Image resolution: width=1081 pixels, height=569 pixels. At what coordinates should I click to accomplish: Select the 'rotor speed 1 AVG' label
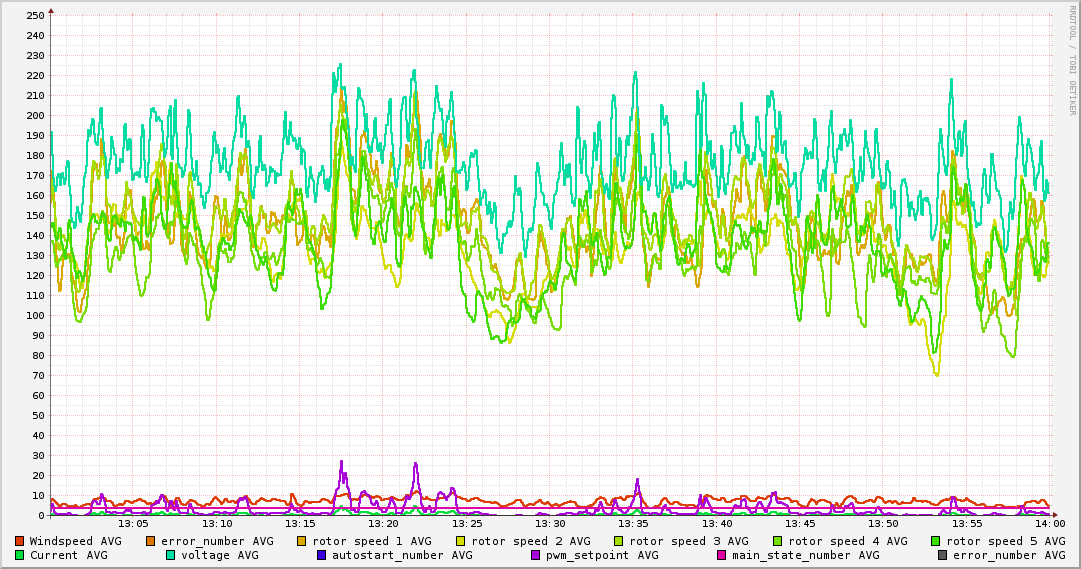(372, 541)
